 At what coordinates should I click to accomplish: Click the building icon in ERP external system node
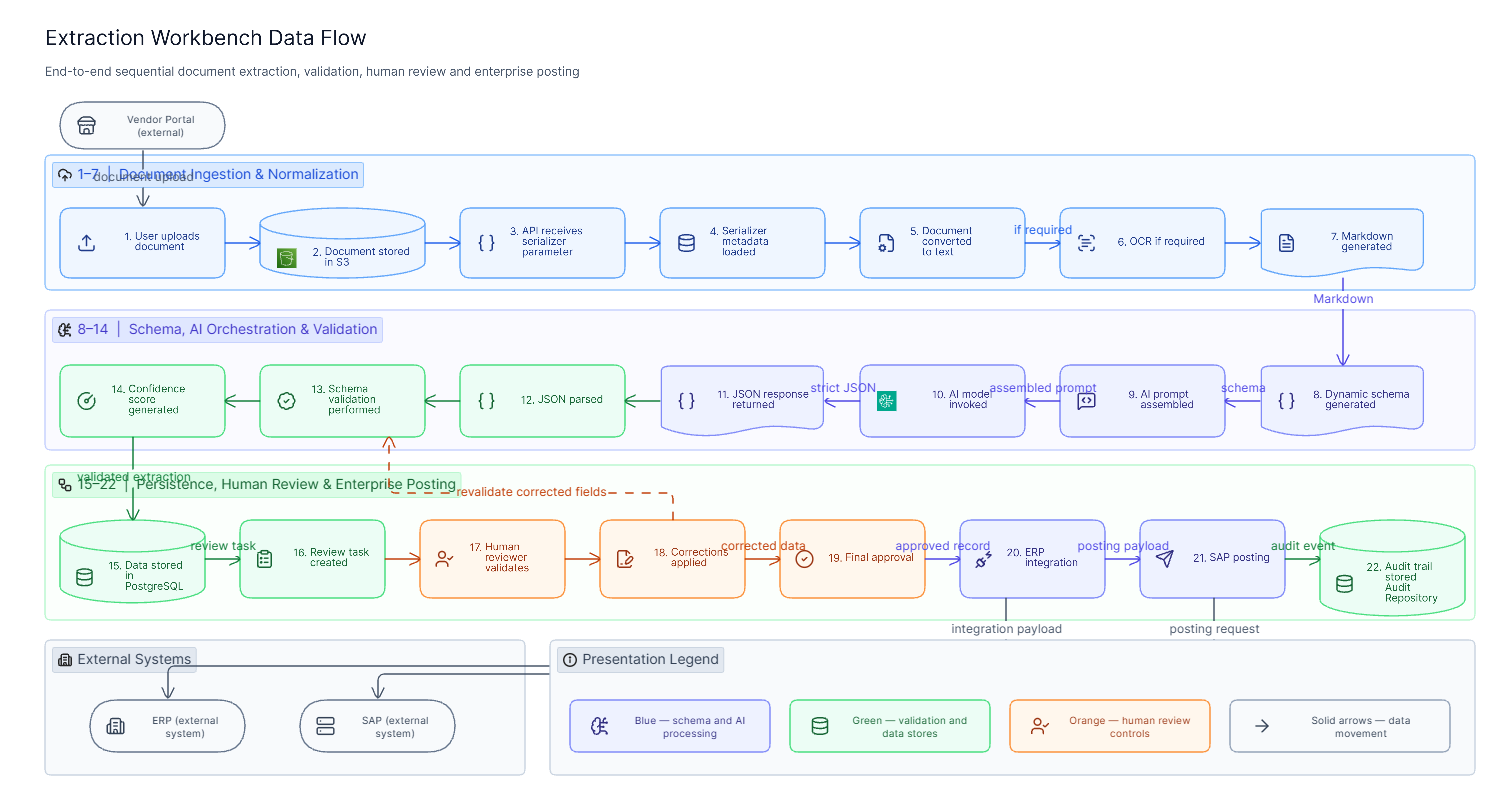point(117,726)
